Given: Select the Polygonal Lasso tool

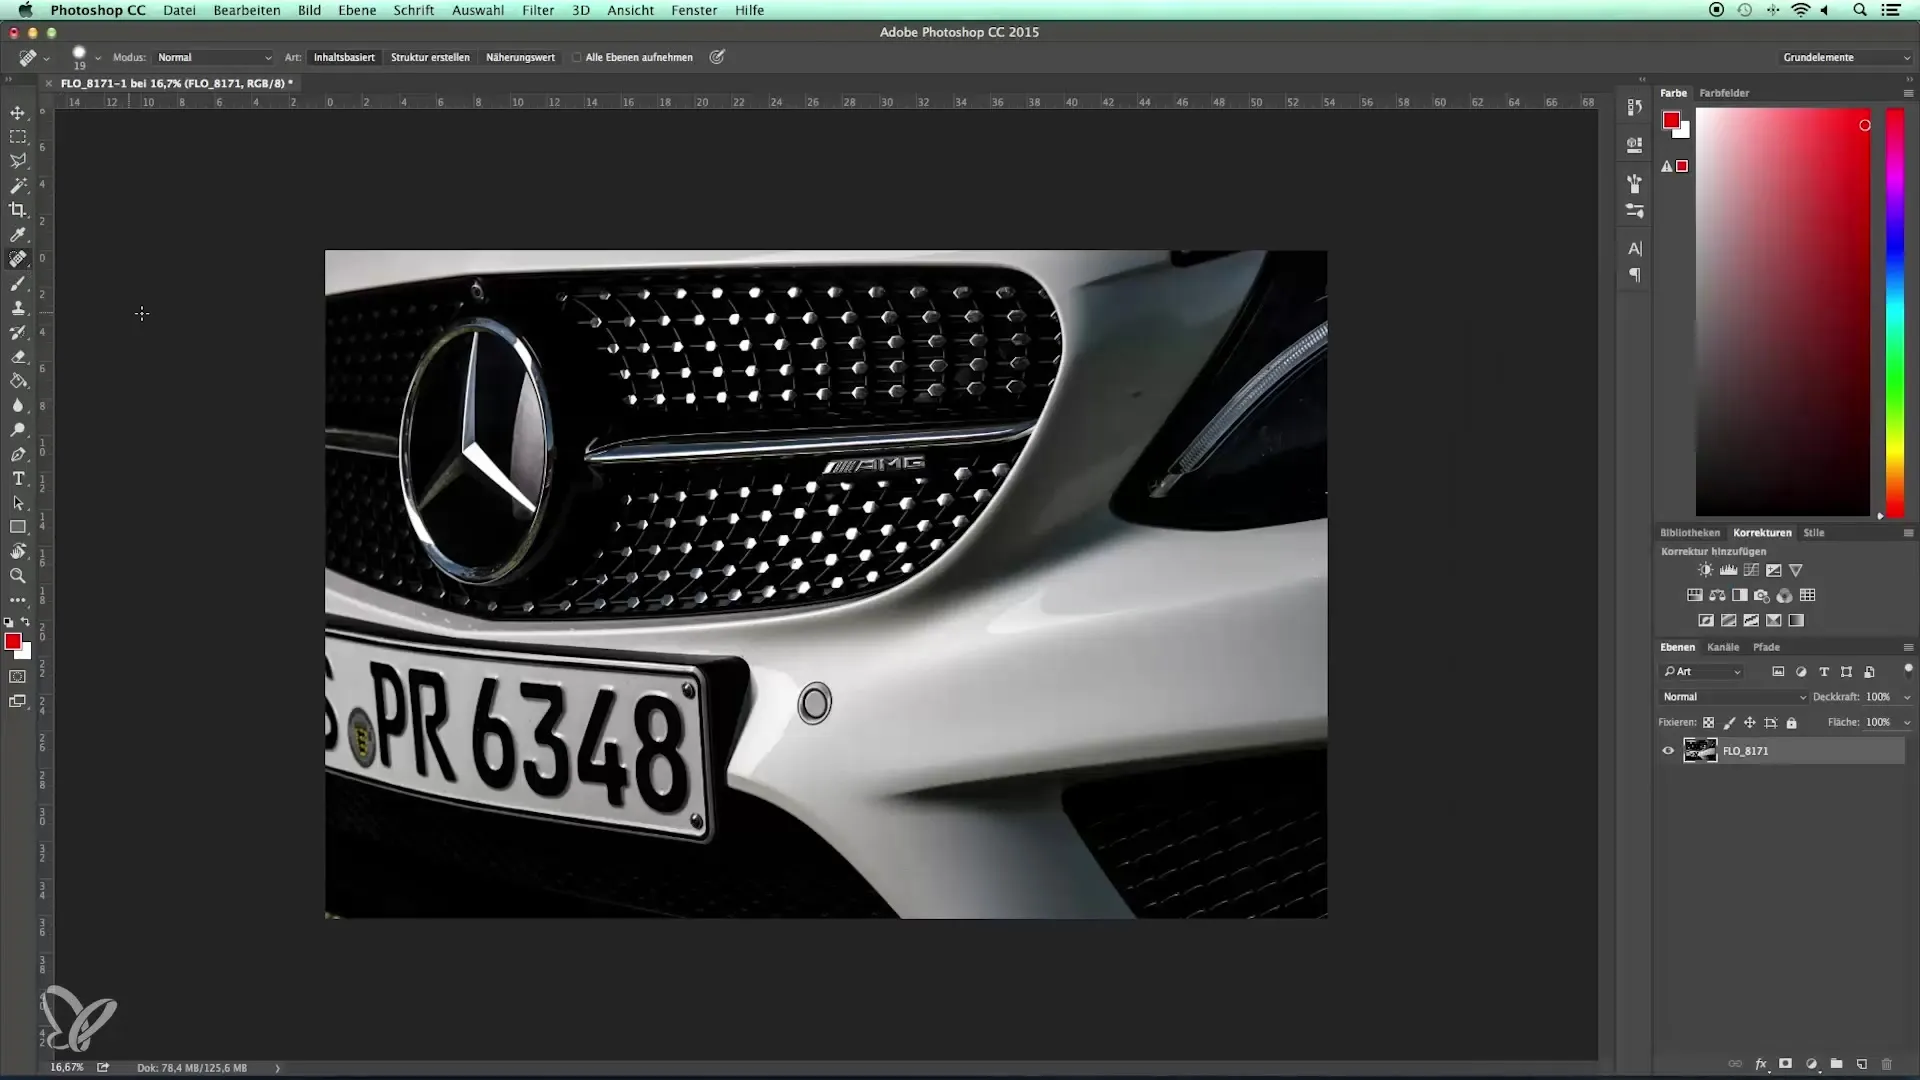Looking at the screenshot, I should [x=18, y=161].
